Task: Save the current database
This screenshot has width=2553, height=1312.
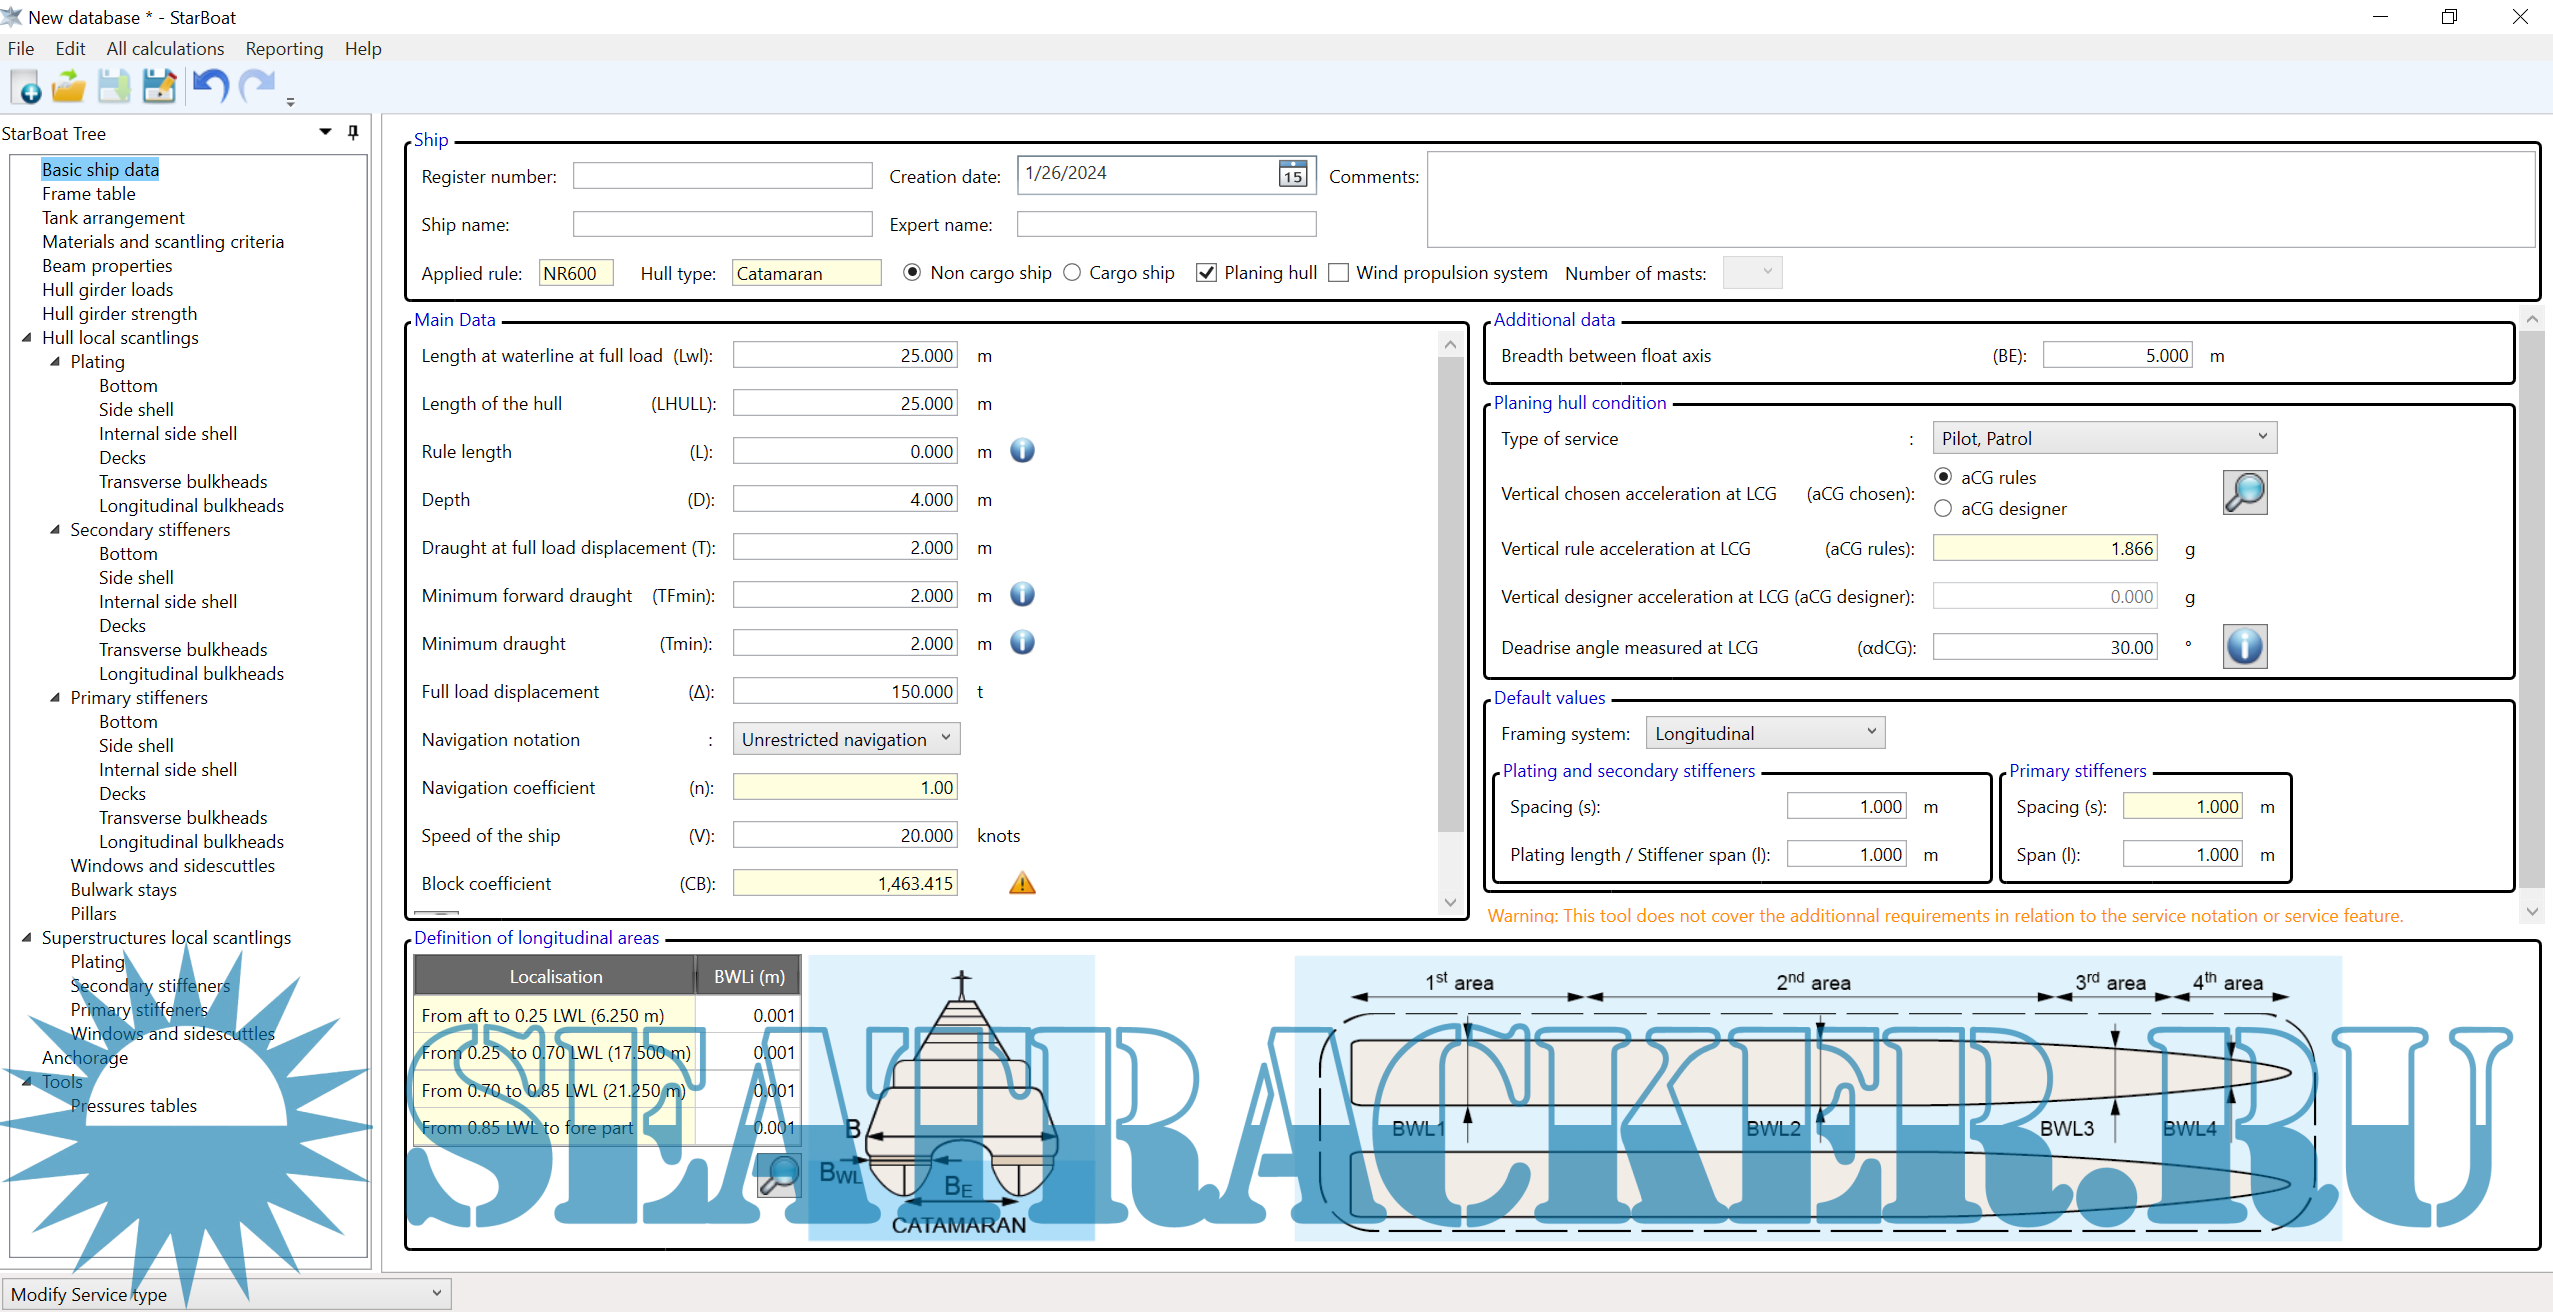Action: 112,87
